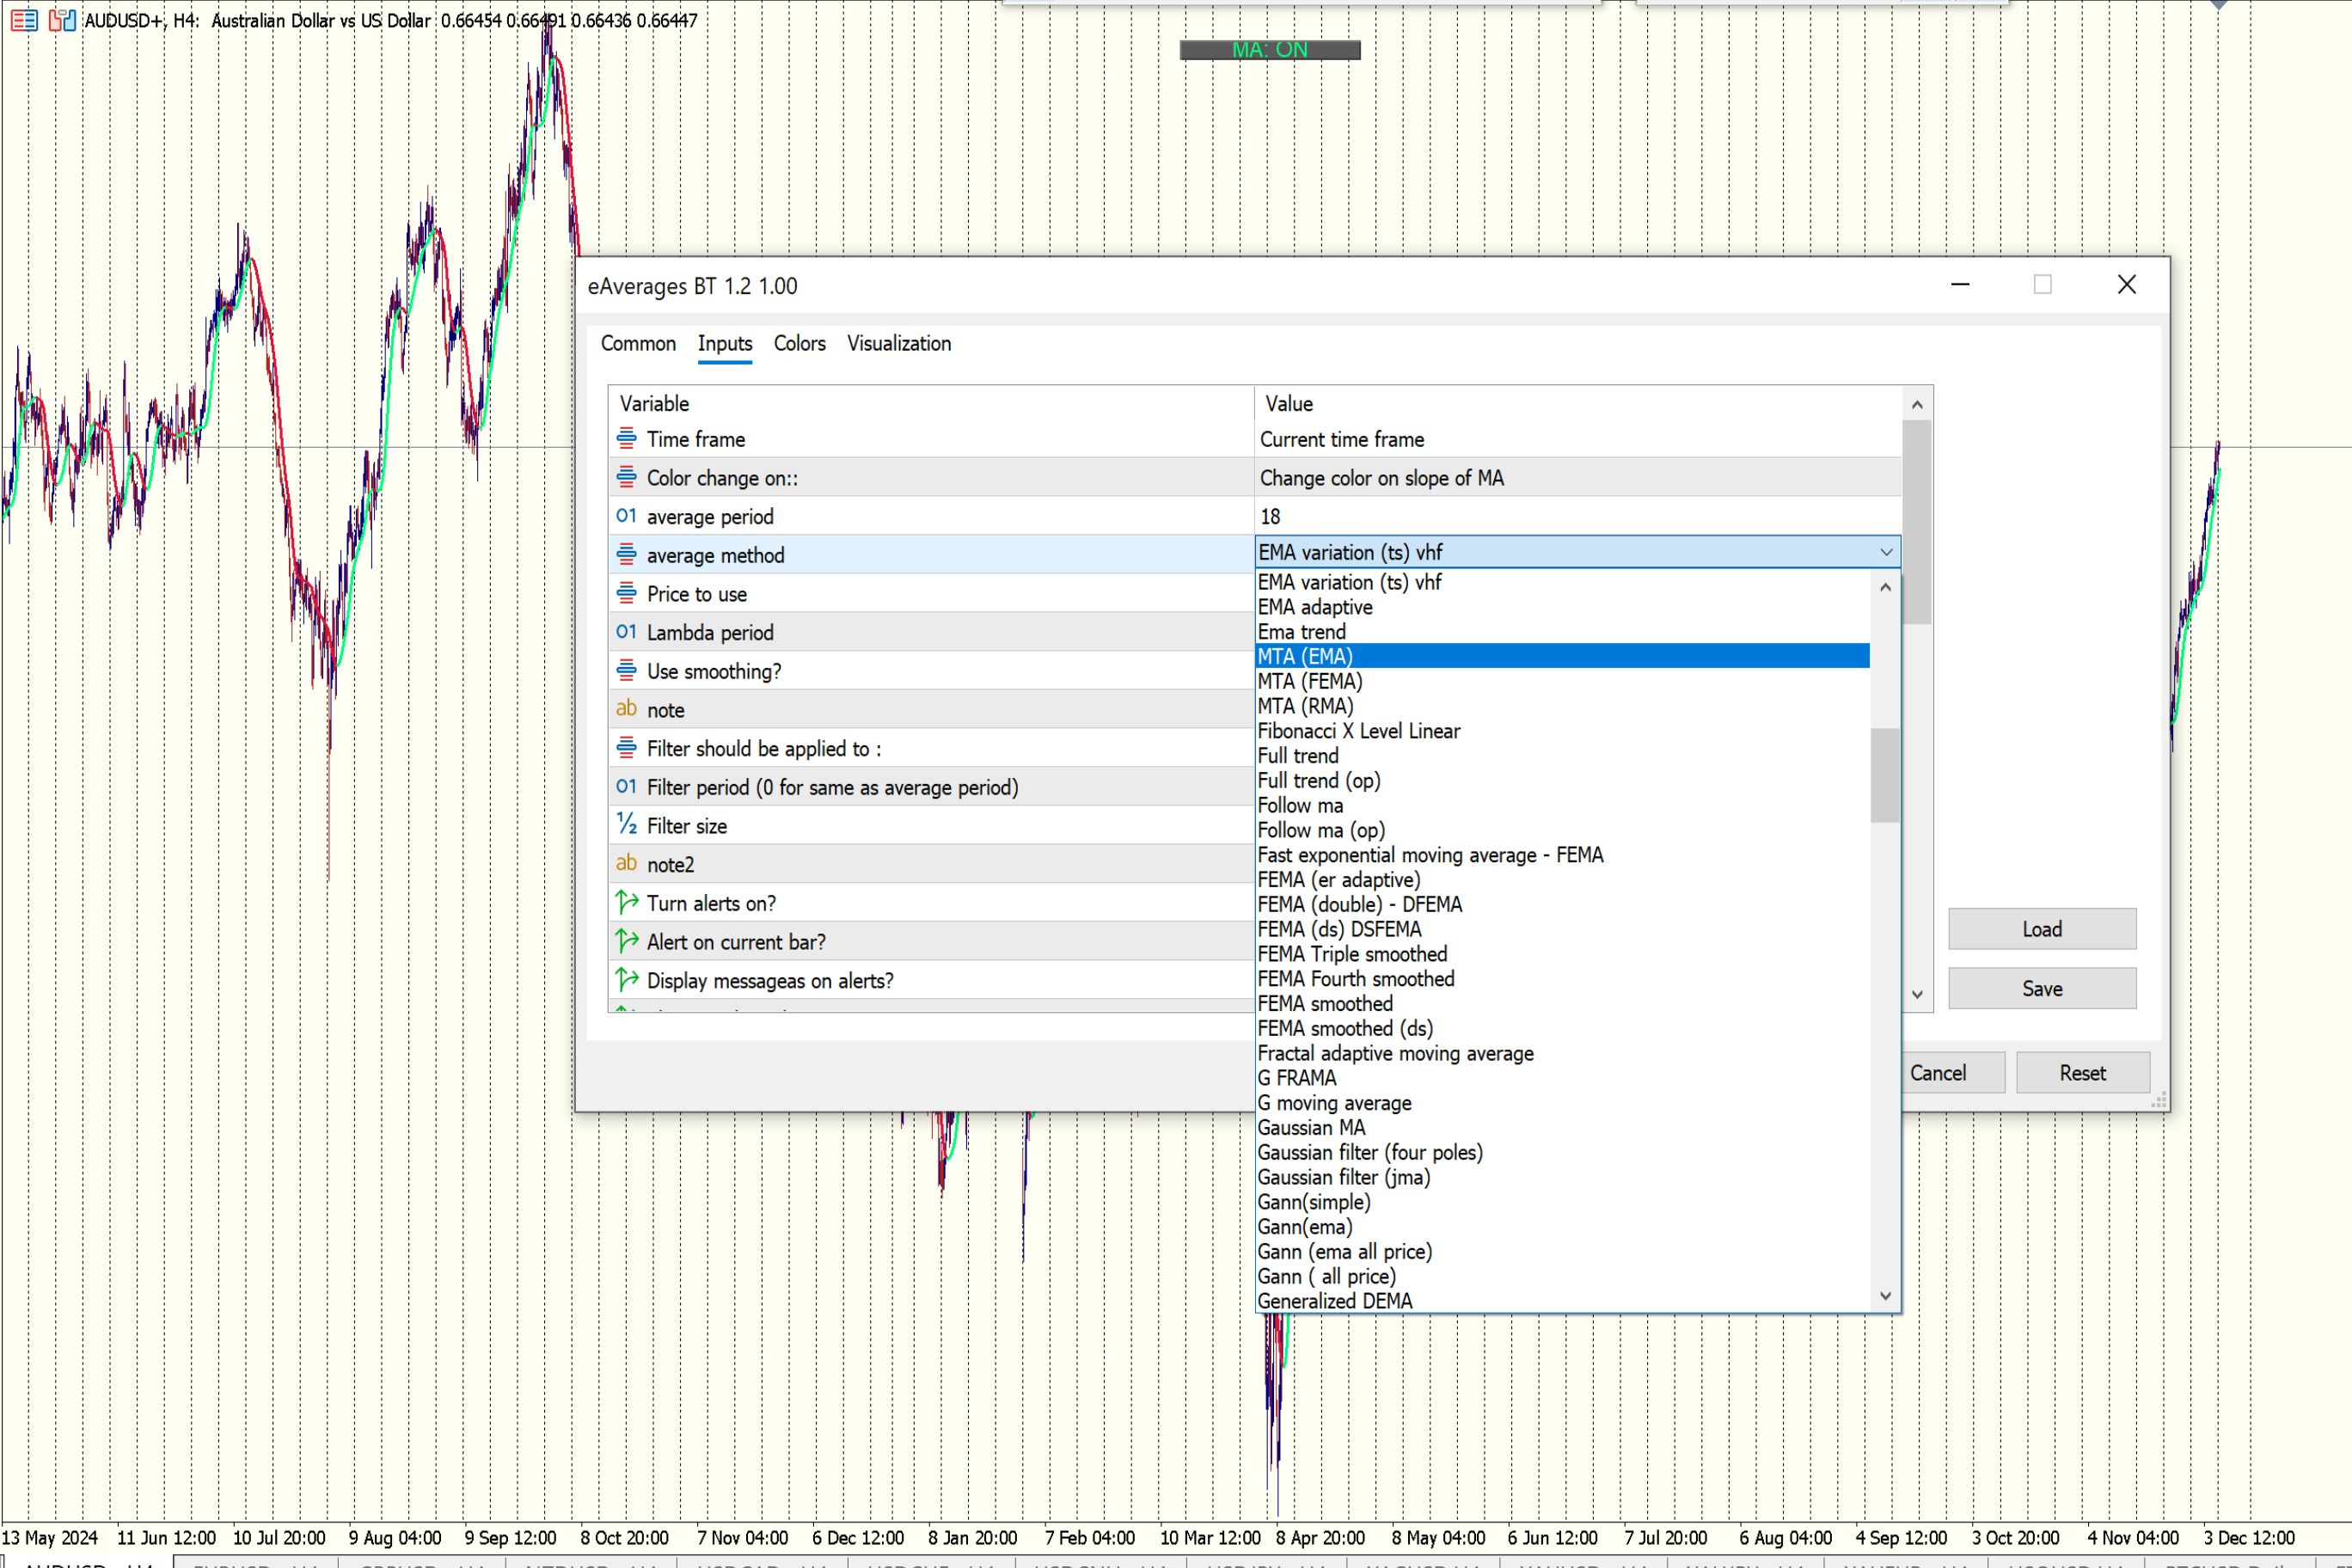Switch to the Colors tab
Screen dimensions: 2352x1568
click(799, 343)
